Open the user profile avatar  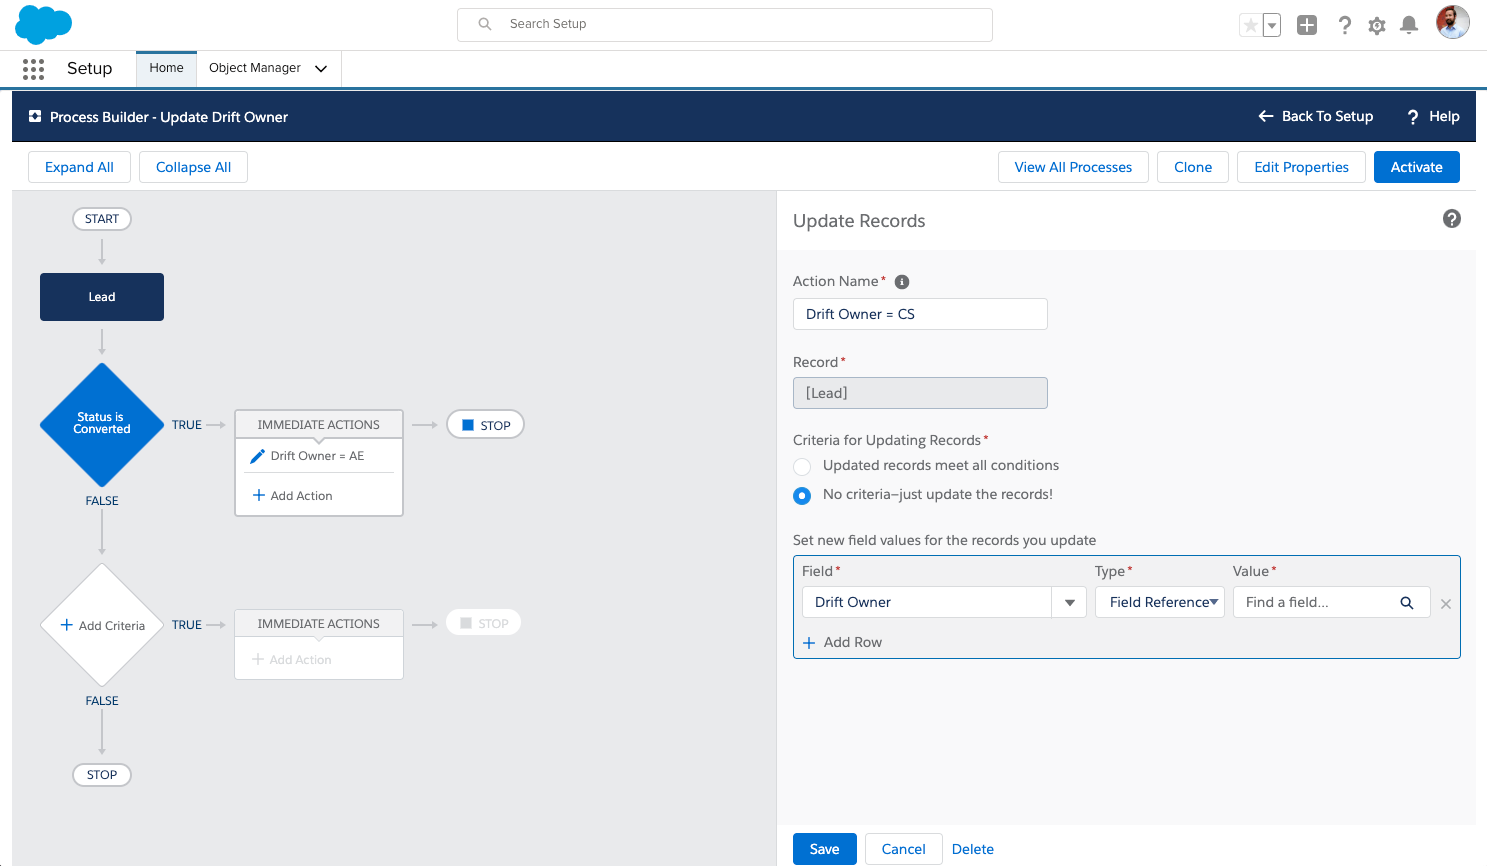[1453, 22]
